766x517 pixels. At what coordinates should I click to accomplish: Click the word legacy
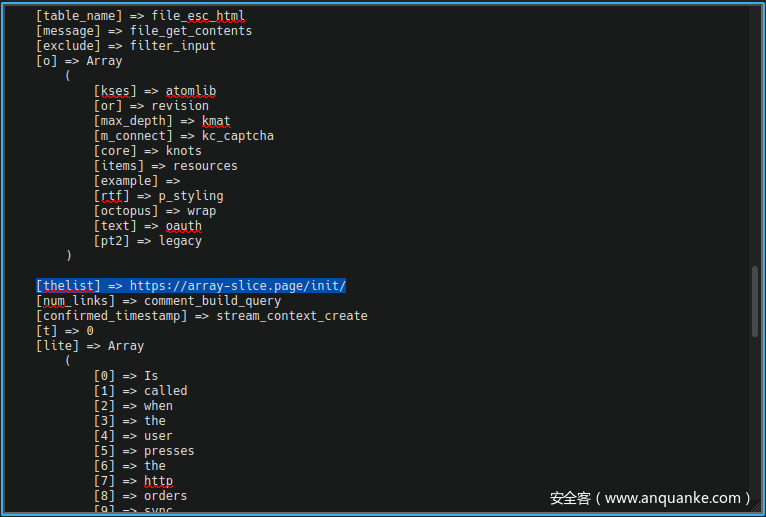tap(180, 241)
